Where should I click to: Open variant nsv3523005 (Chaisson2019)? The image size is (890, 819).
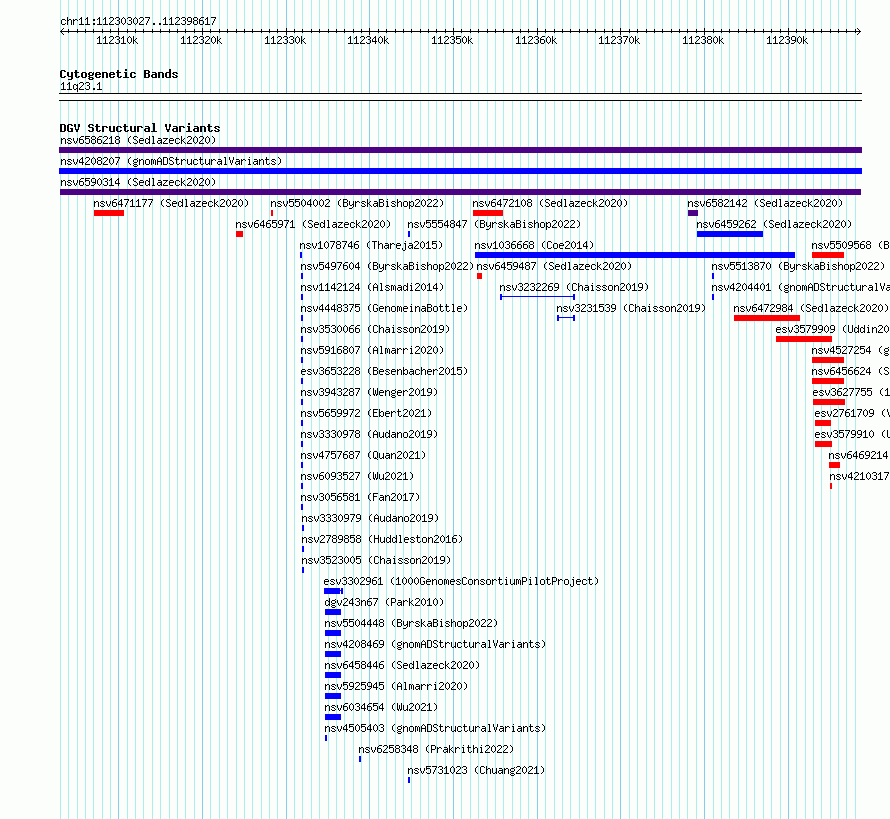[x=376, y=560]
